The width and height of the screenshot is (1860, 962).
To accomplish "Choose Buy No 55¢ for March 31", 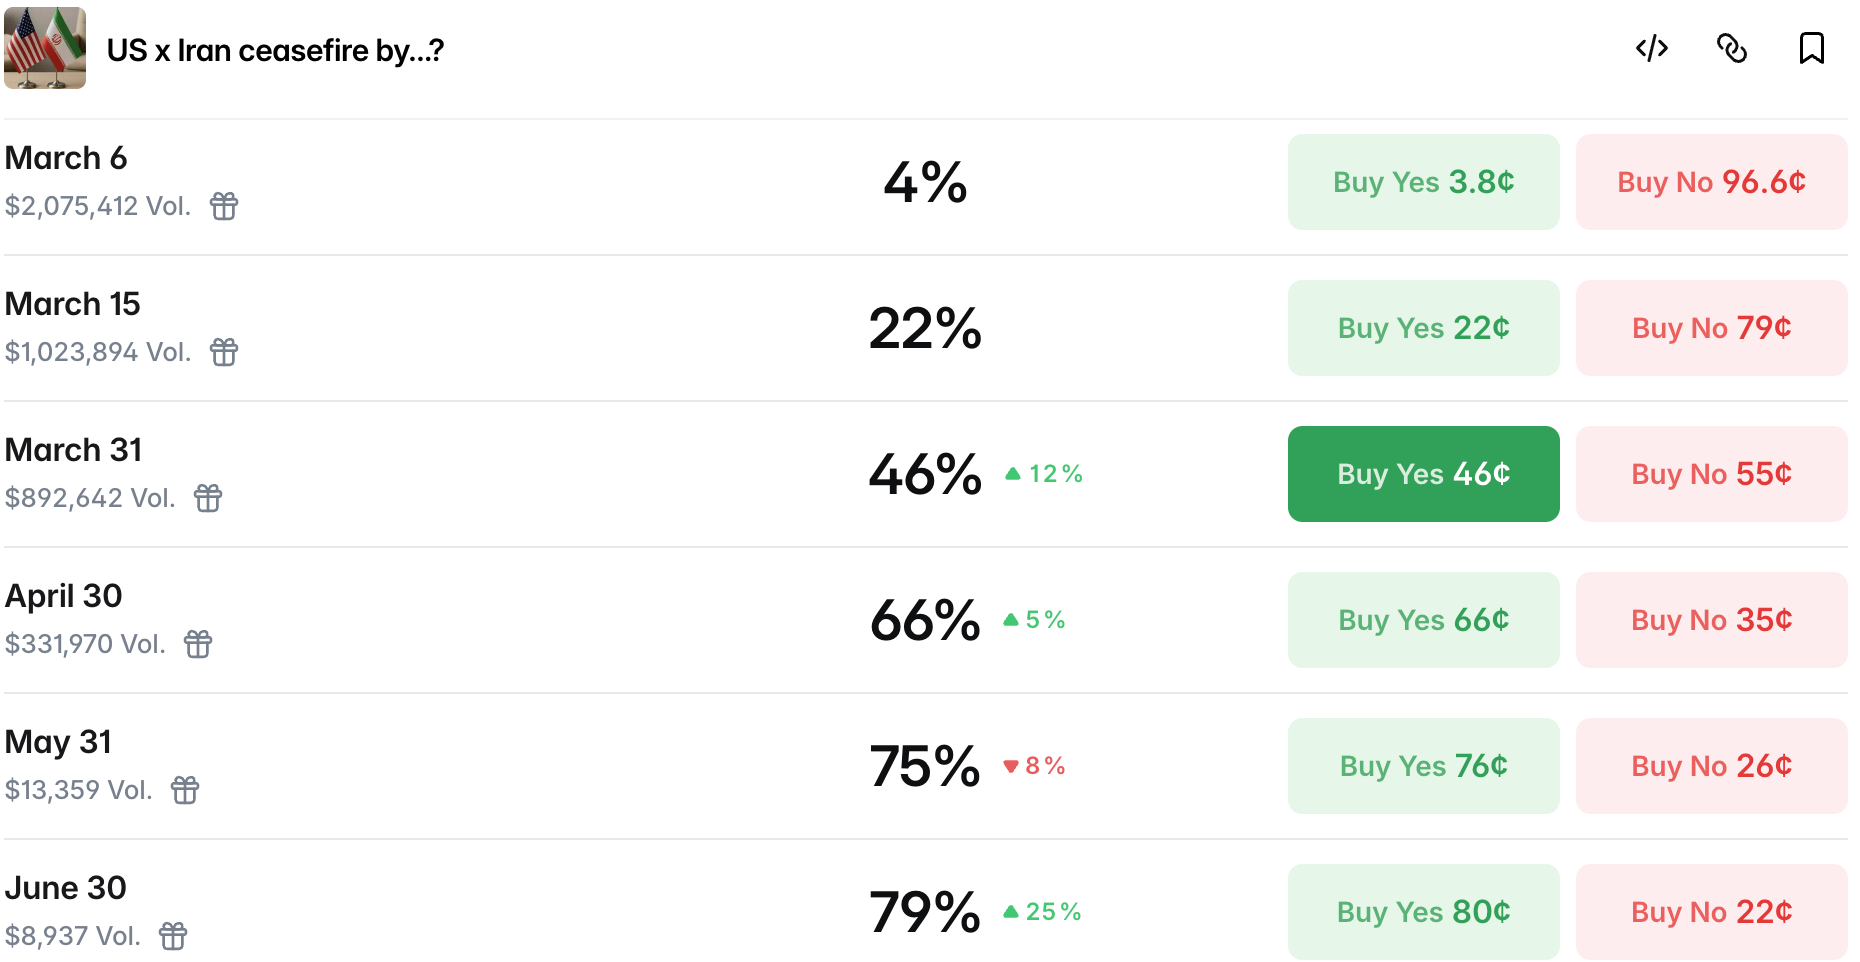I will point(1711,474).
